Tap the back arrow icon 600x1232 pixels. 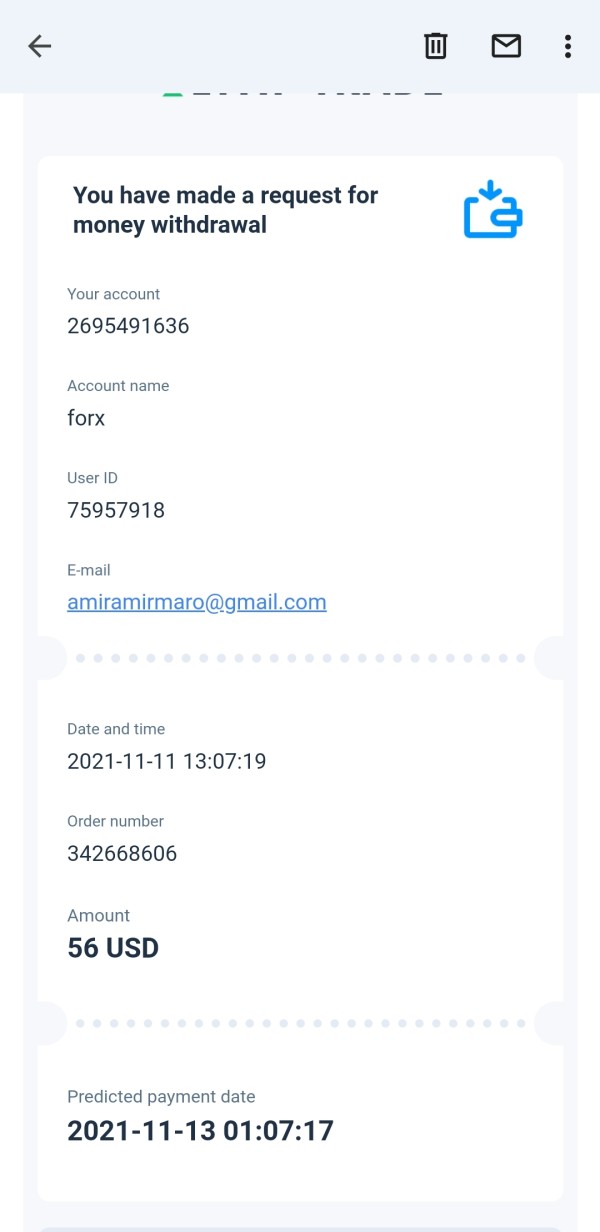click(x=40, y=46)
